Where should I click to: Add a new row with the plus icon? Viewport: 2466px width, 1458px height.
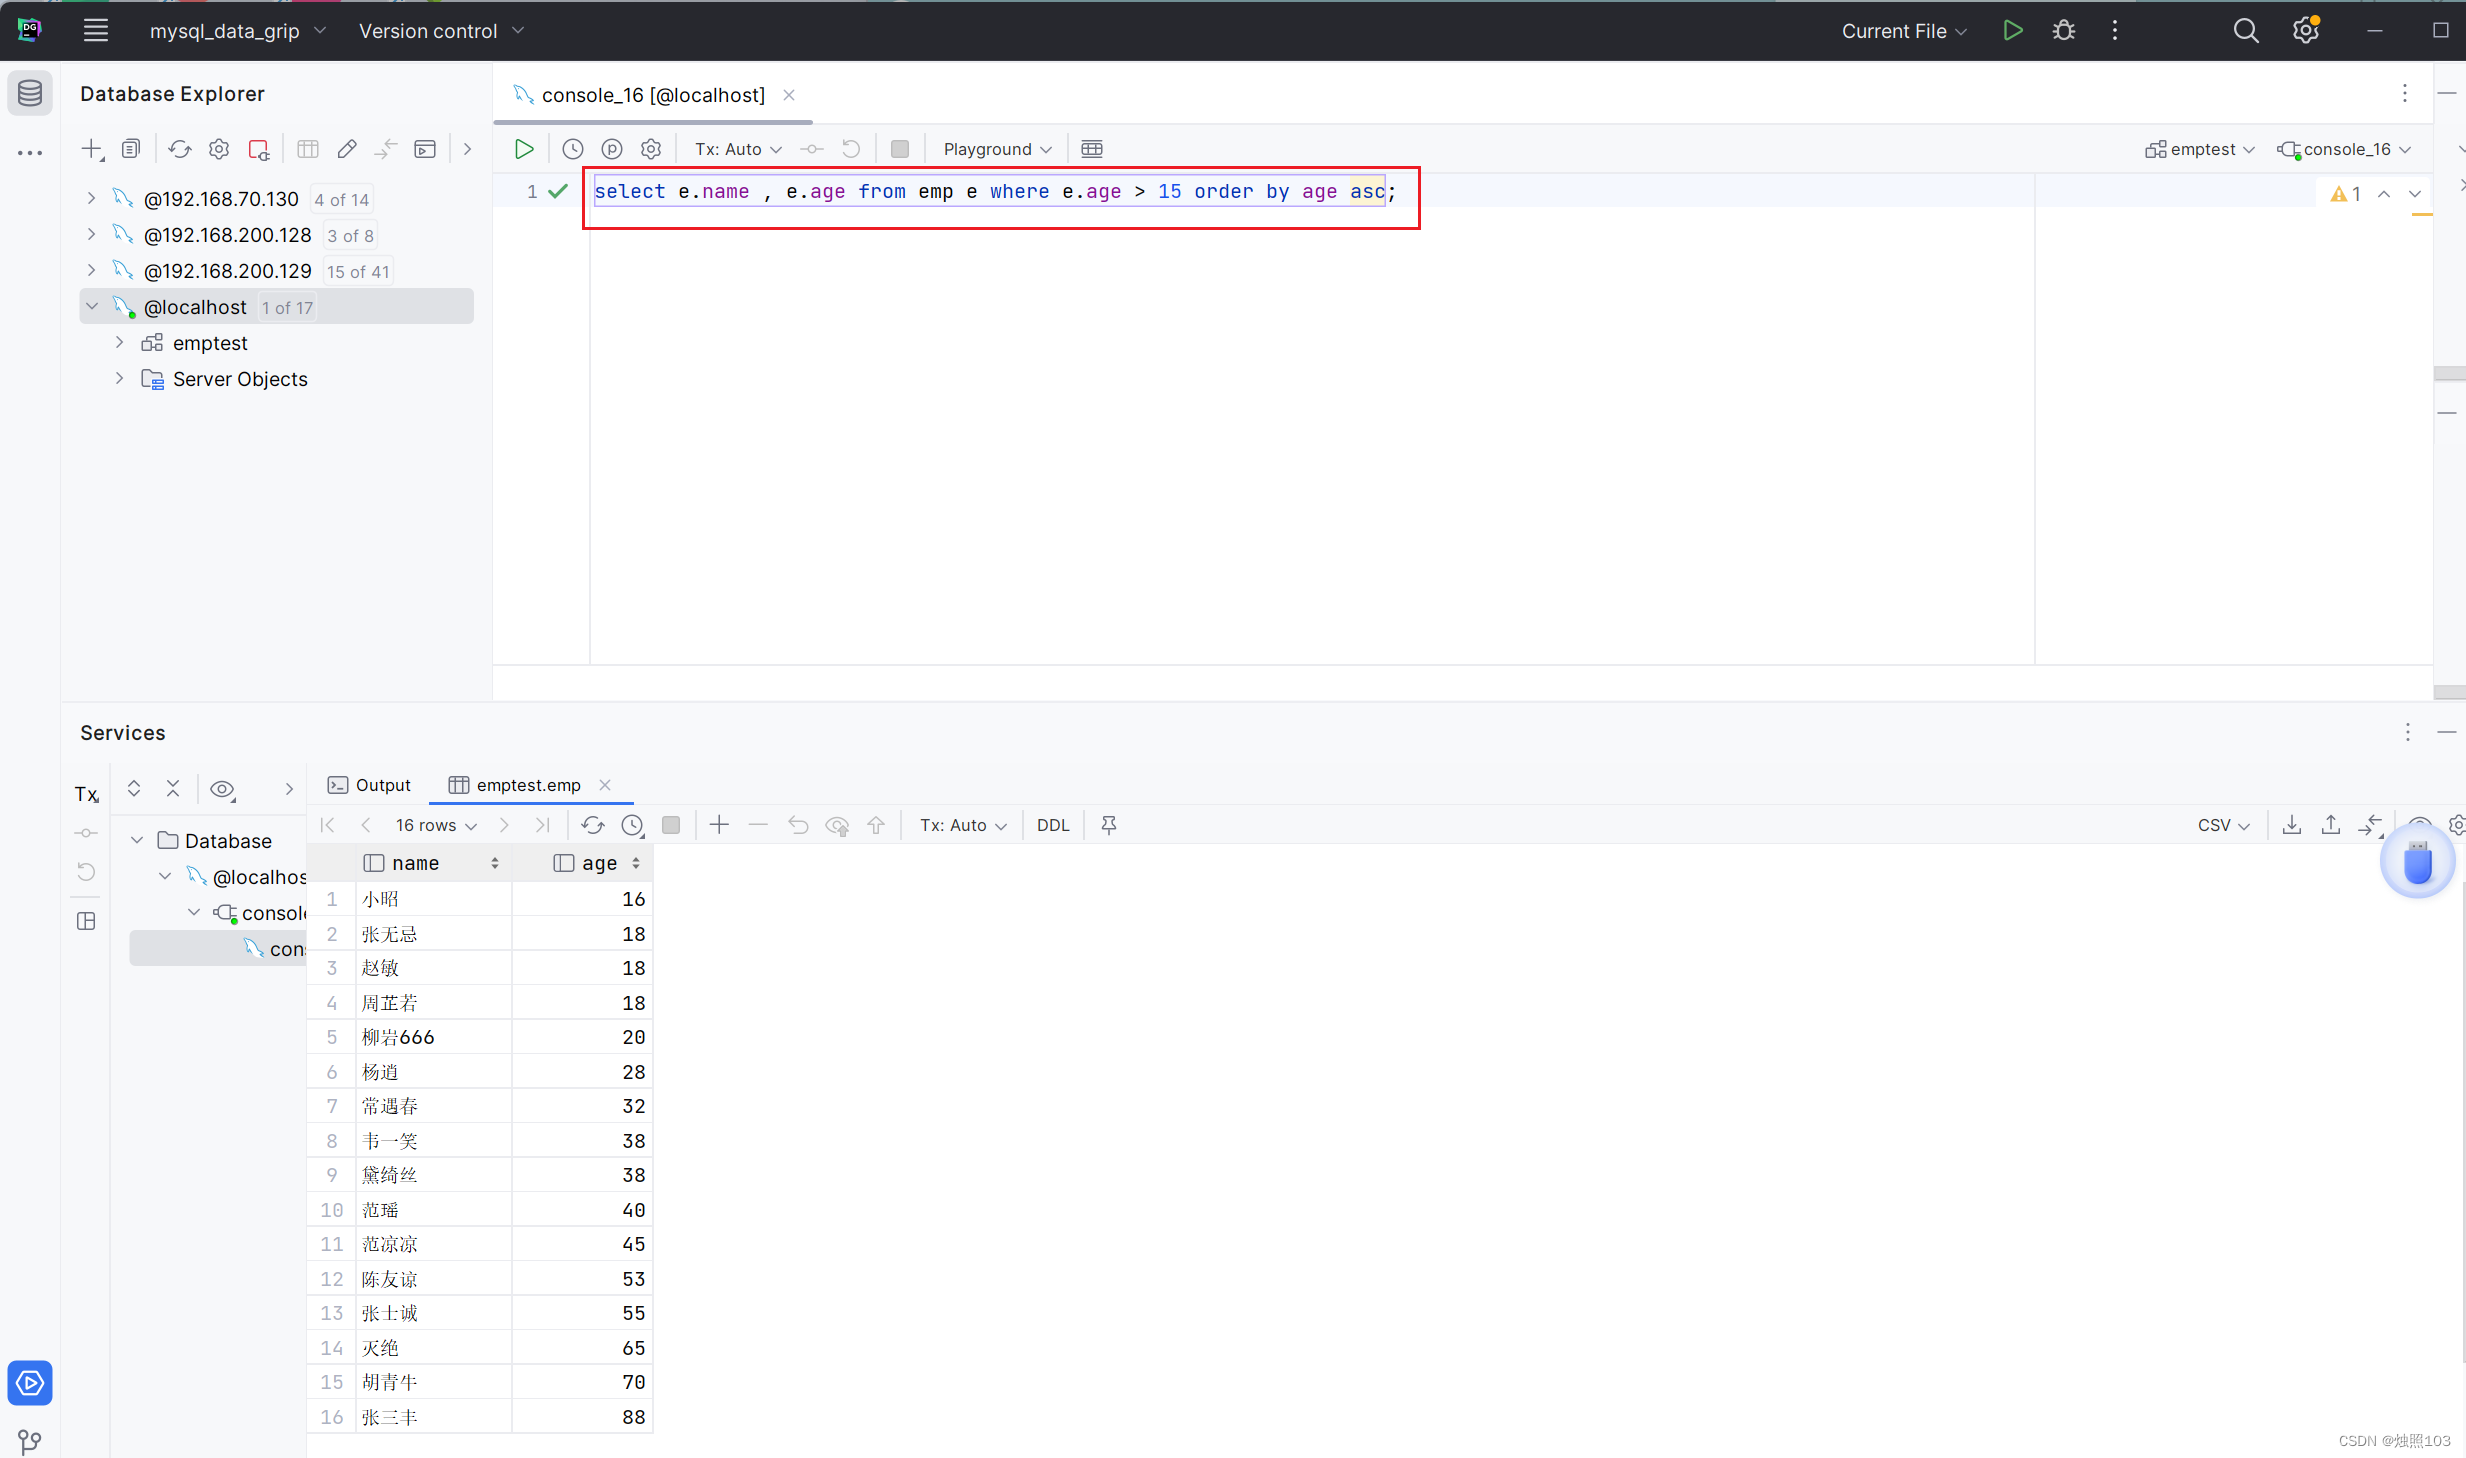pyautogui.click(x=719, y=825)
